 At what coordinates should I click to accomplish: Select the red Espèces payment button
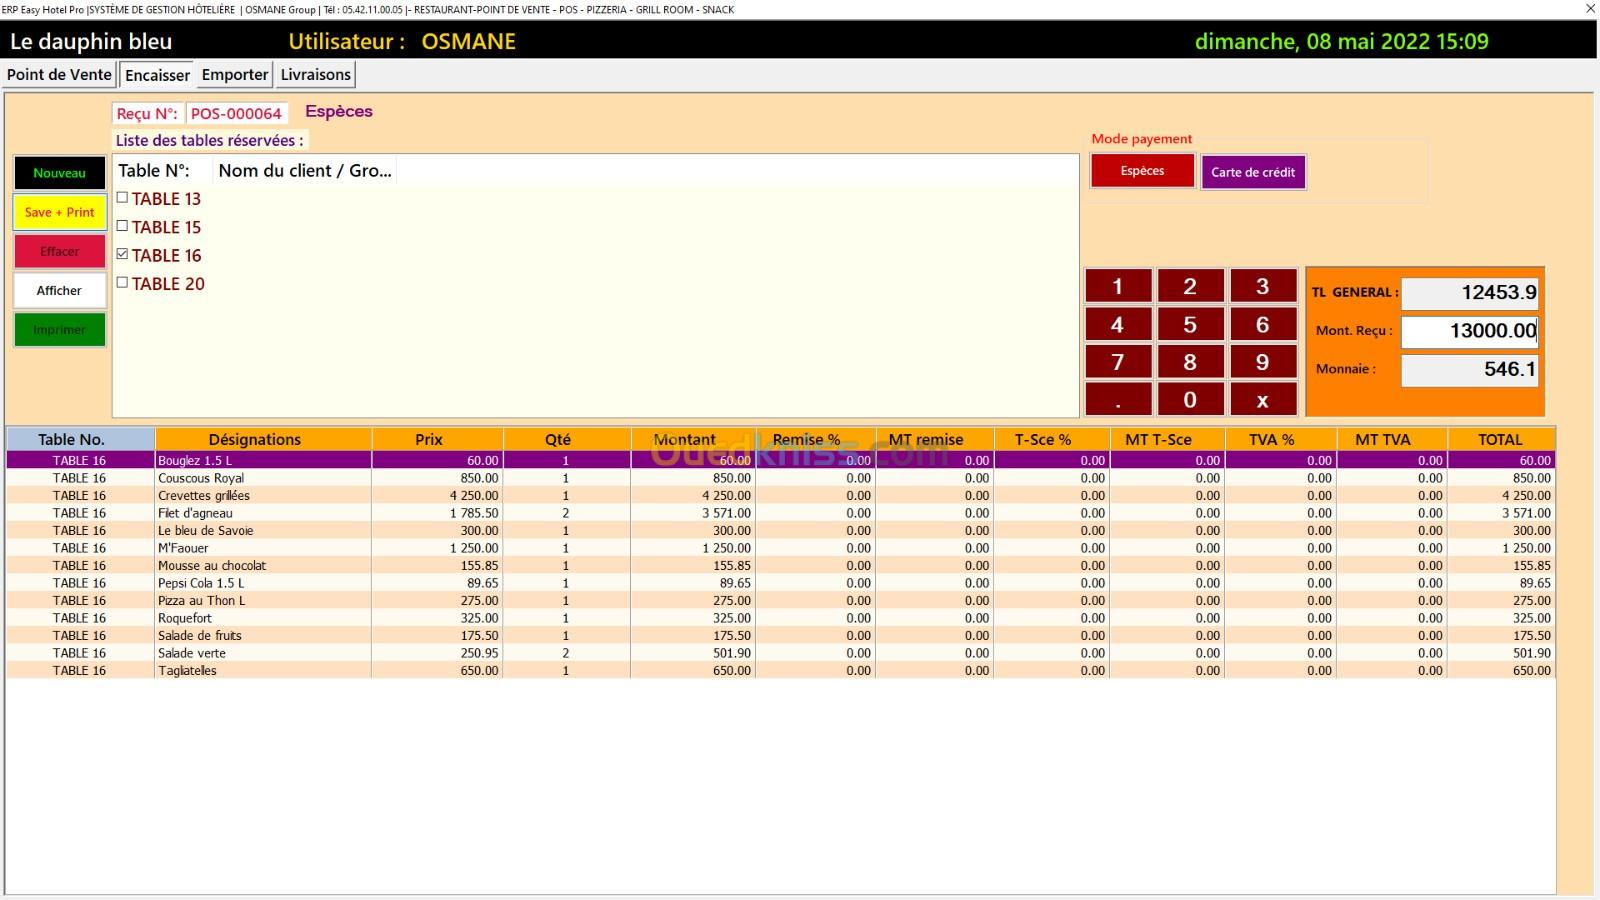click(1142, 171)
